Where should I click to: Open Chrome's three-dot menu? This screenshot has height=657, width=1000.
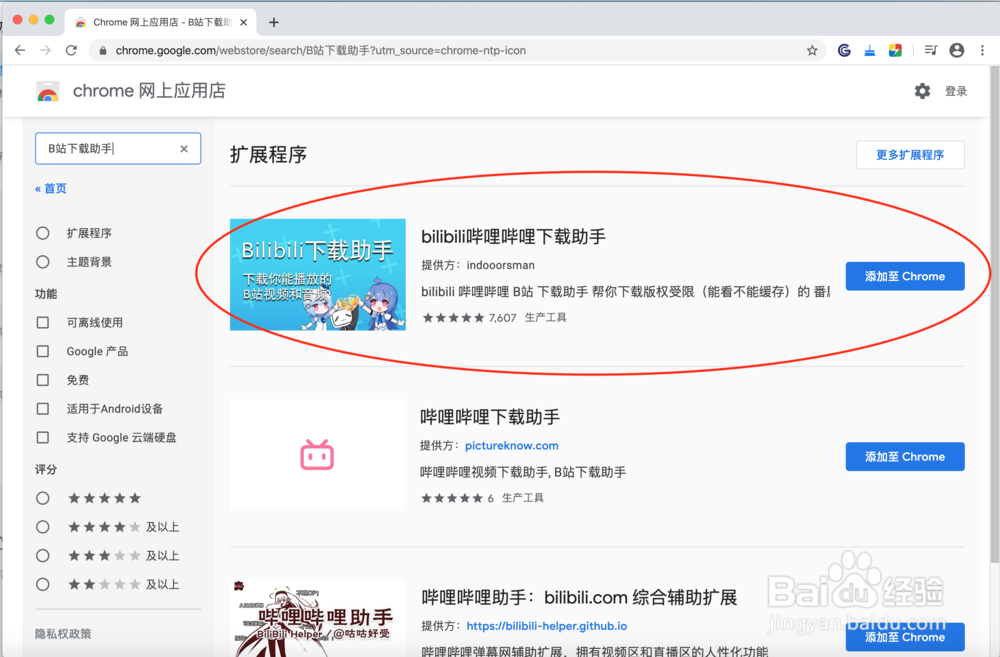[x=982, y=50]
